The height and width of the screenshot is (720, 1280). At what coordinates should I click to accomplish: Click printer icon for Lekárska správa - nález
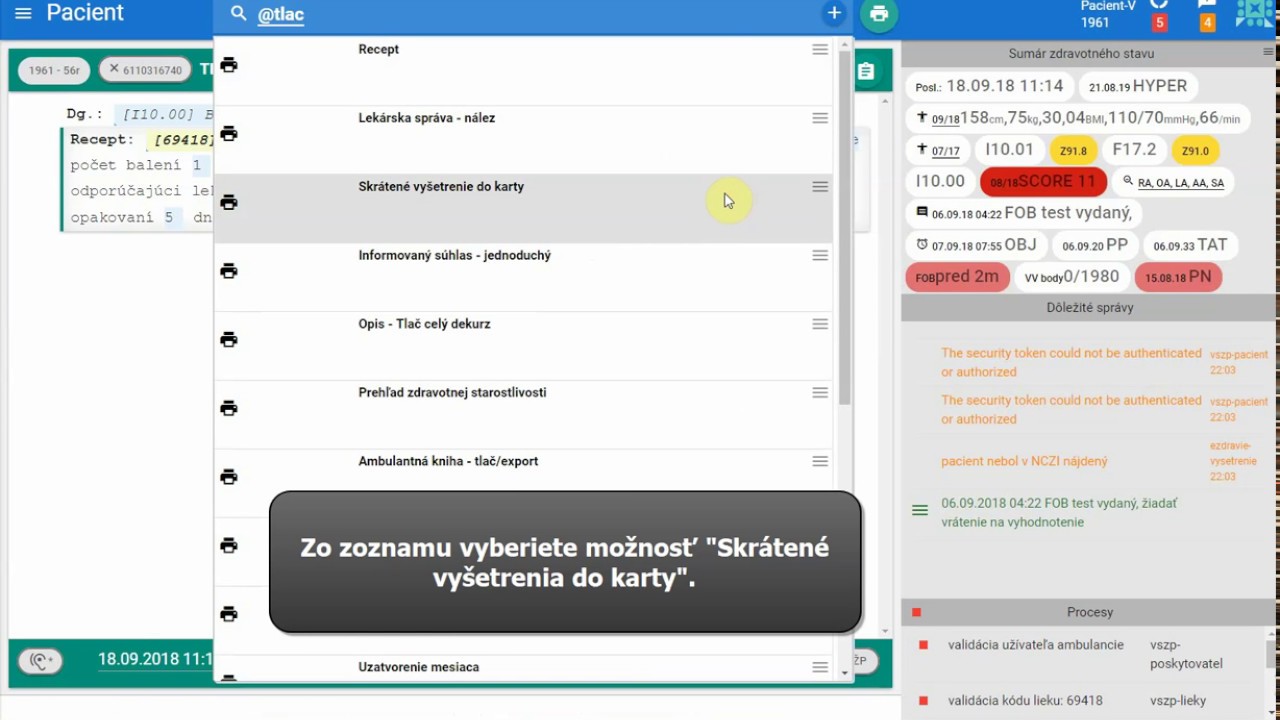[229, 134]
